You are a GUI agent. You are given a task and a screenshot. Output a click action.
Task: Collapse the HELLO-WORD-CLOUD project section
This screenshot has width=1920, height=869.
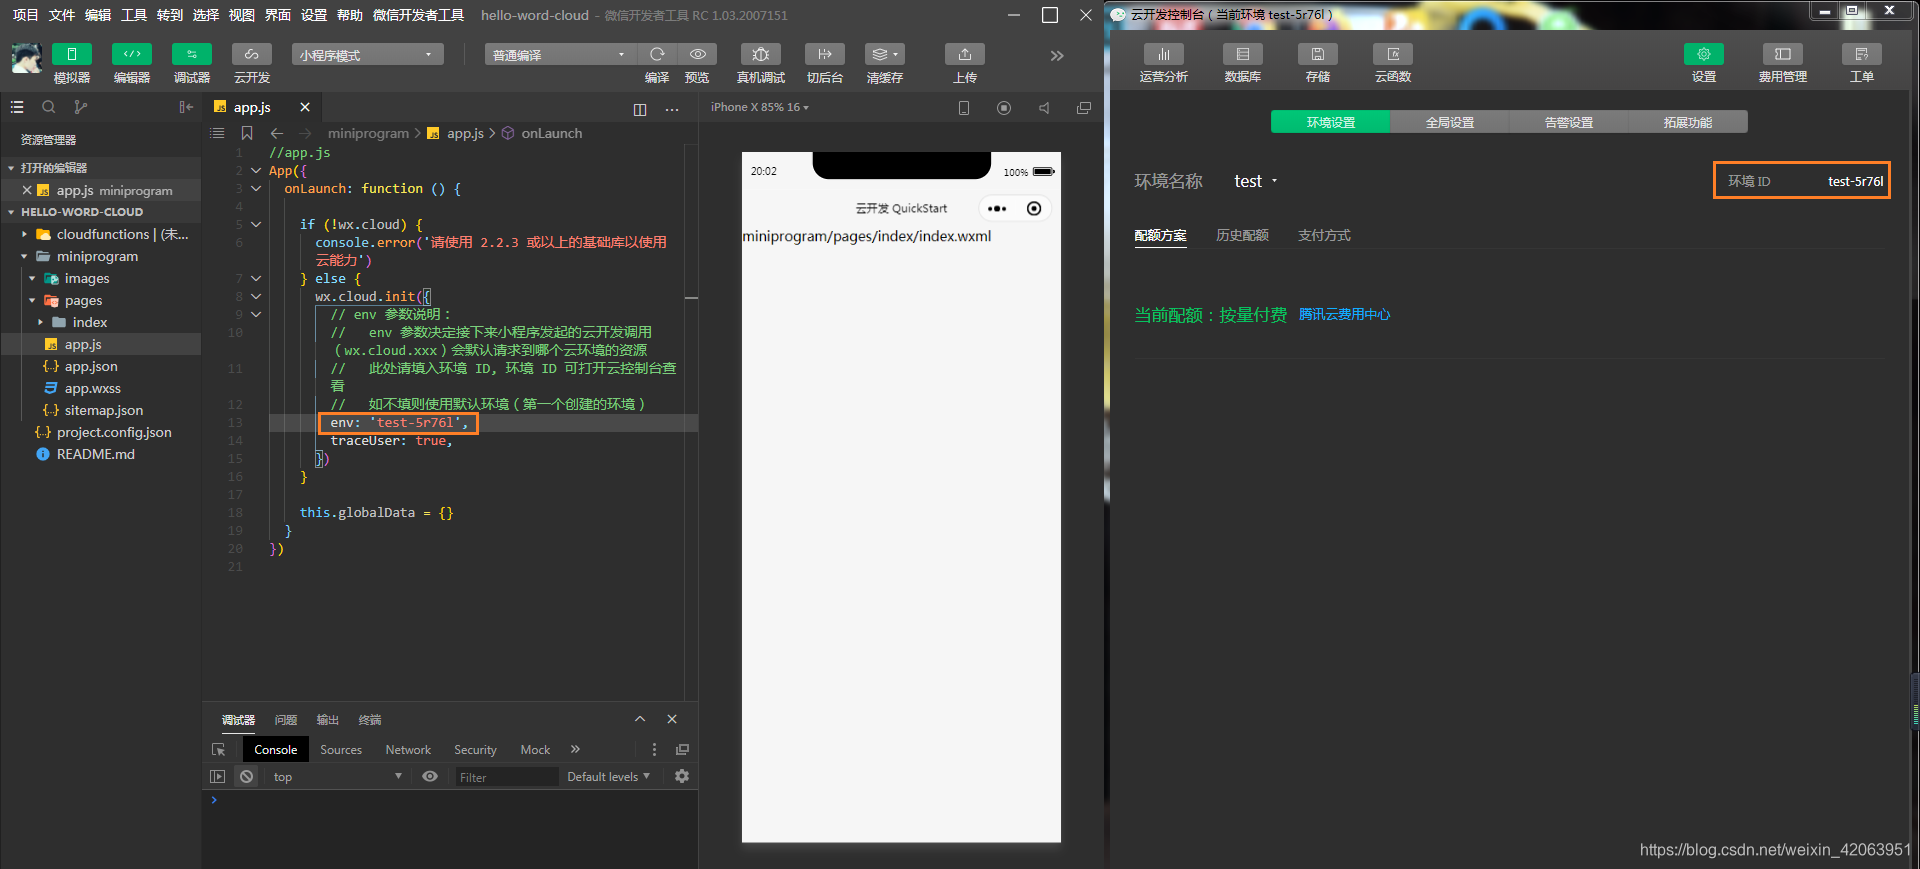pyautogui.click(x=11, y=212)
